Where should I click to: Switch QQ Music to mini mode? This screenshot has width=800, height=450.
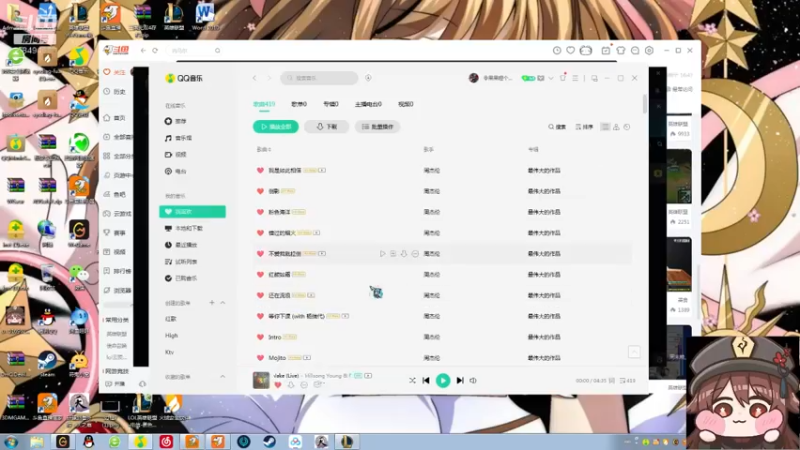[594, 78]
